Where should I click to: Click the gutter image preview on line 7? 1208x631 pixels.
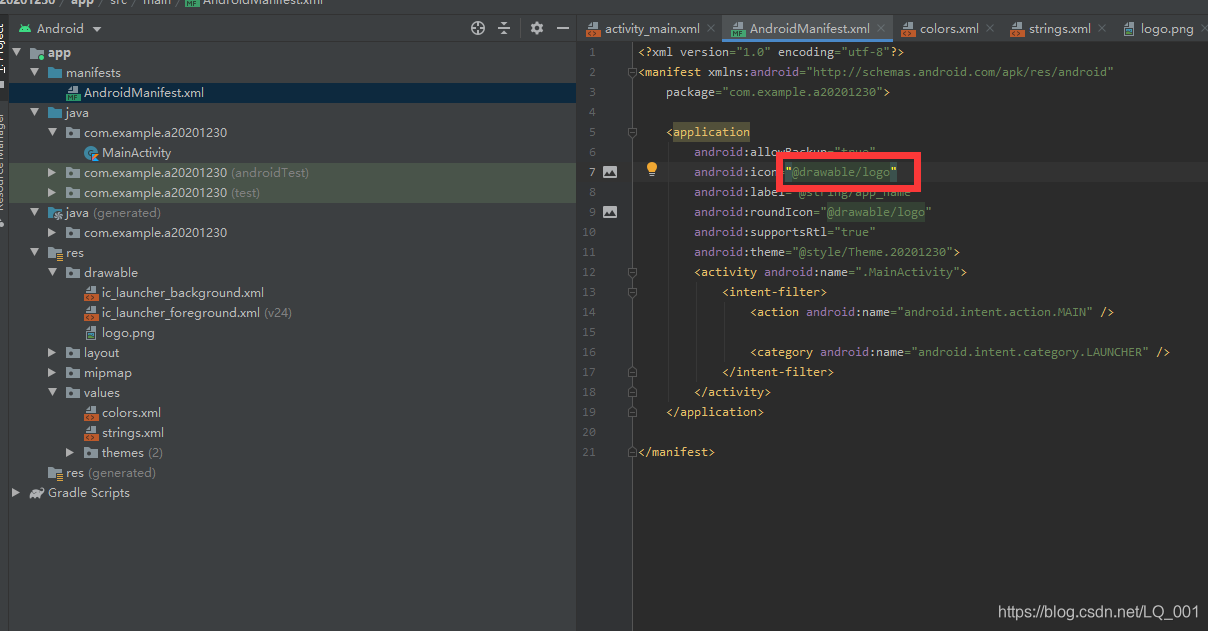(x=610, y=172)
